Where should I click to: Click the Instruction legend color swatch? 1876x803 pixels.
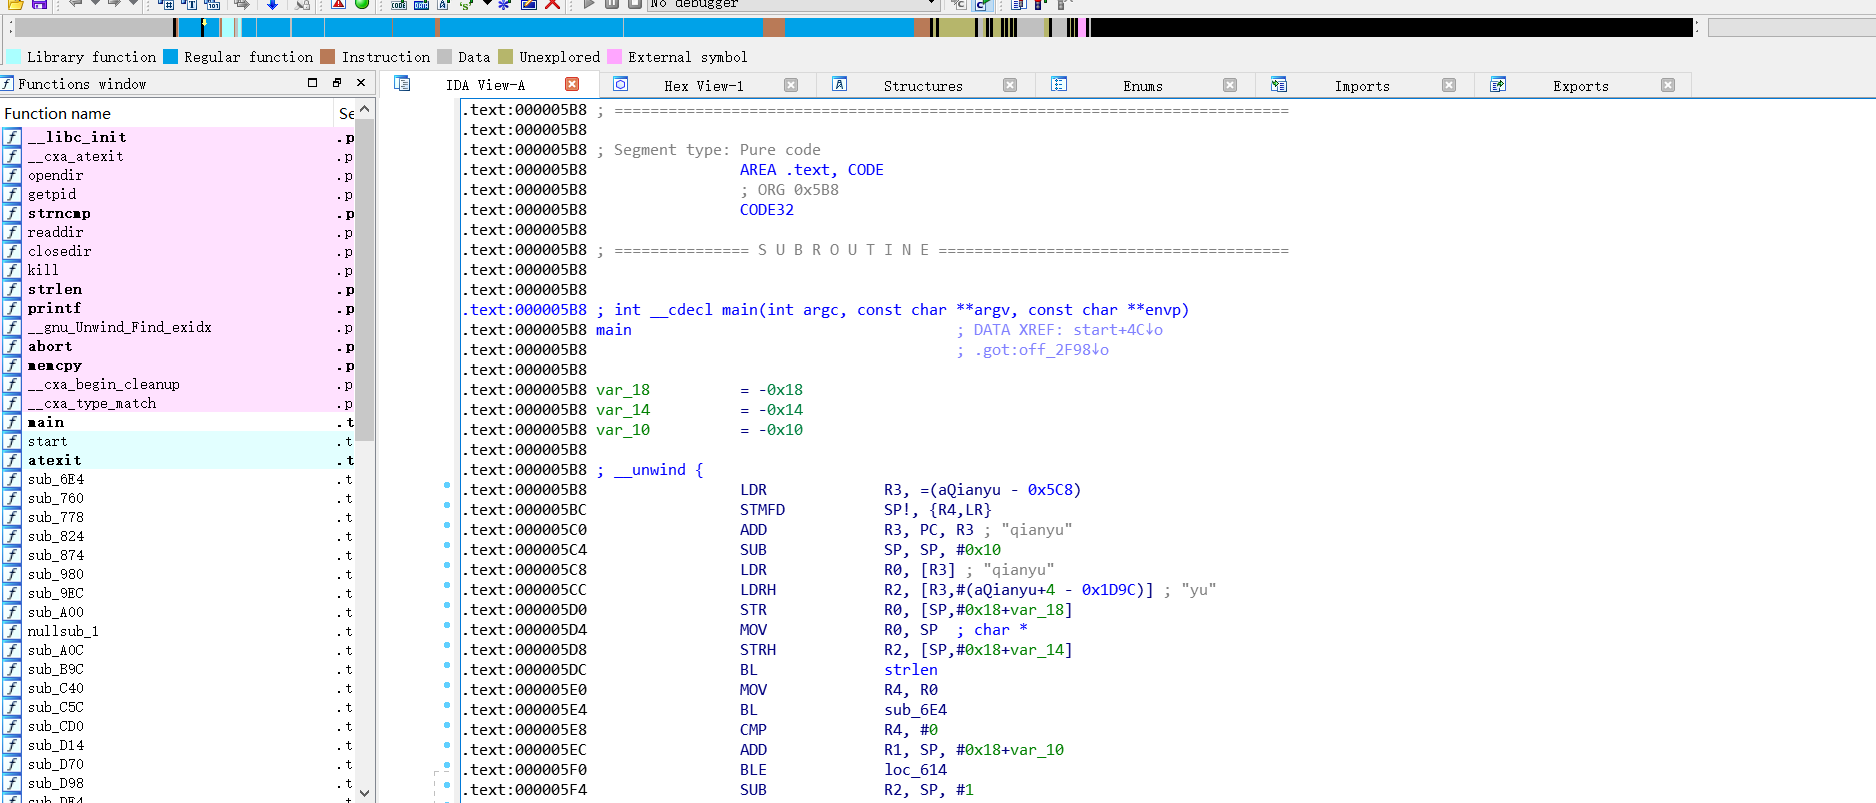pyautogui.click(x=327, y=56)
